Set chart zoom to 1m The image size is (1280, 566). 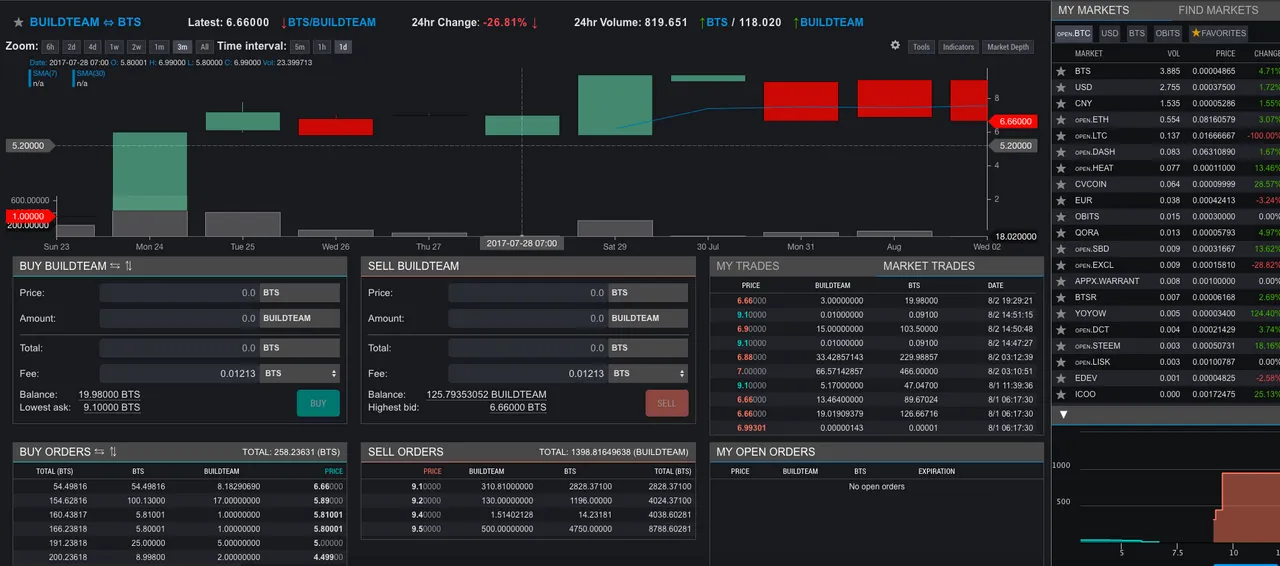(x=160, y=46)
